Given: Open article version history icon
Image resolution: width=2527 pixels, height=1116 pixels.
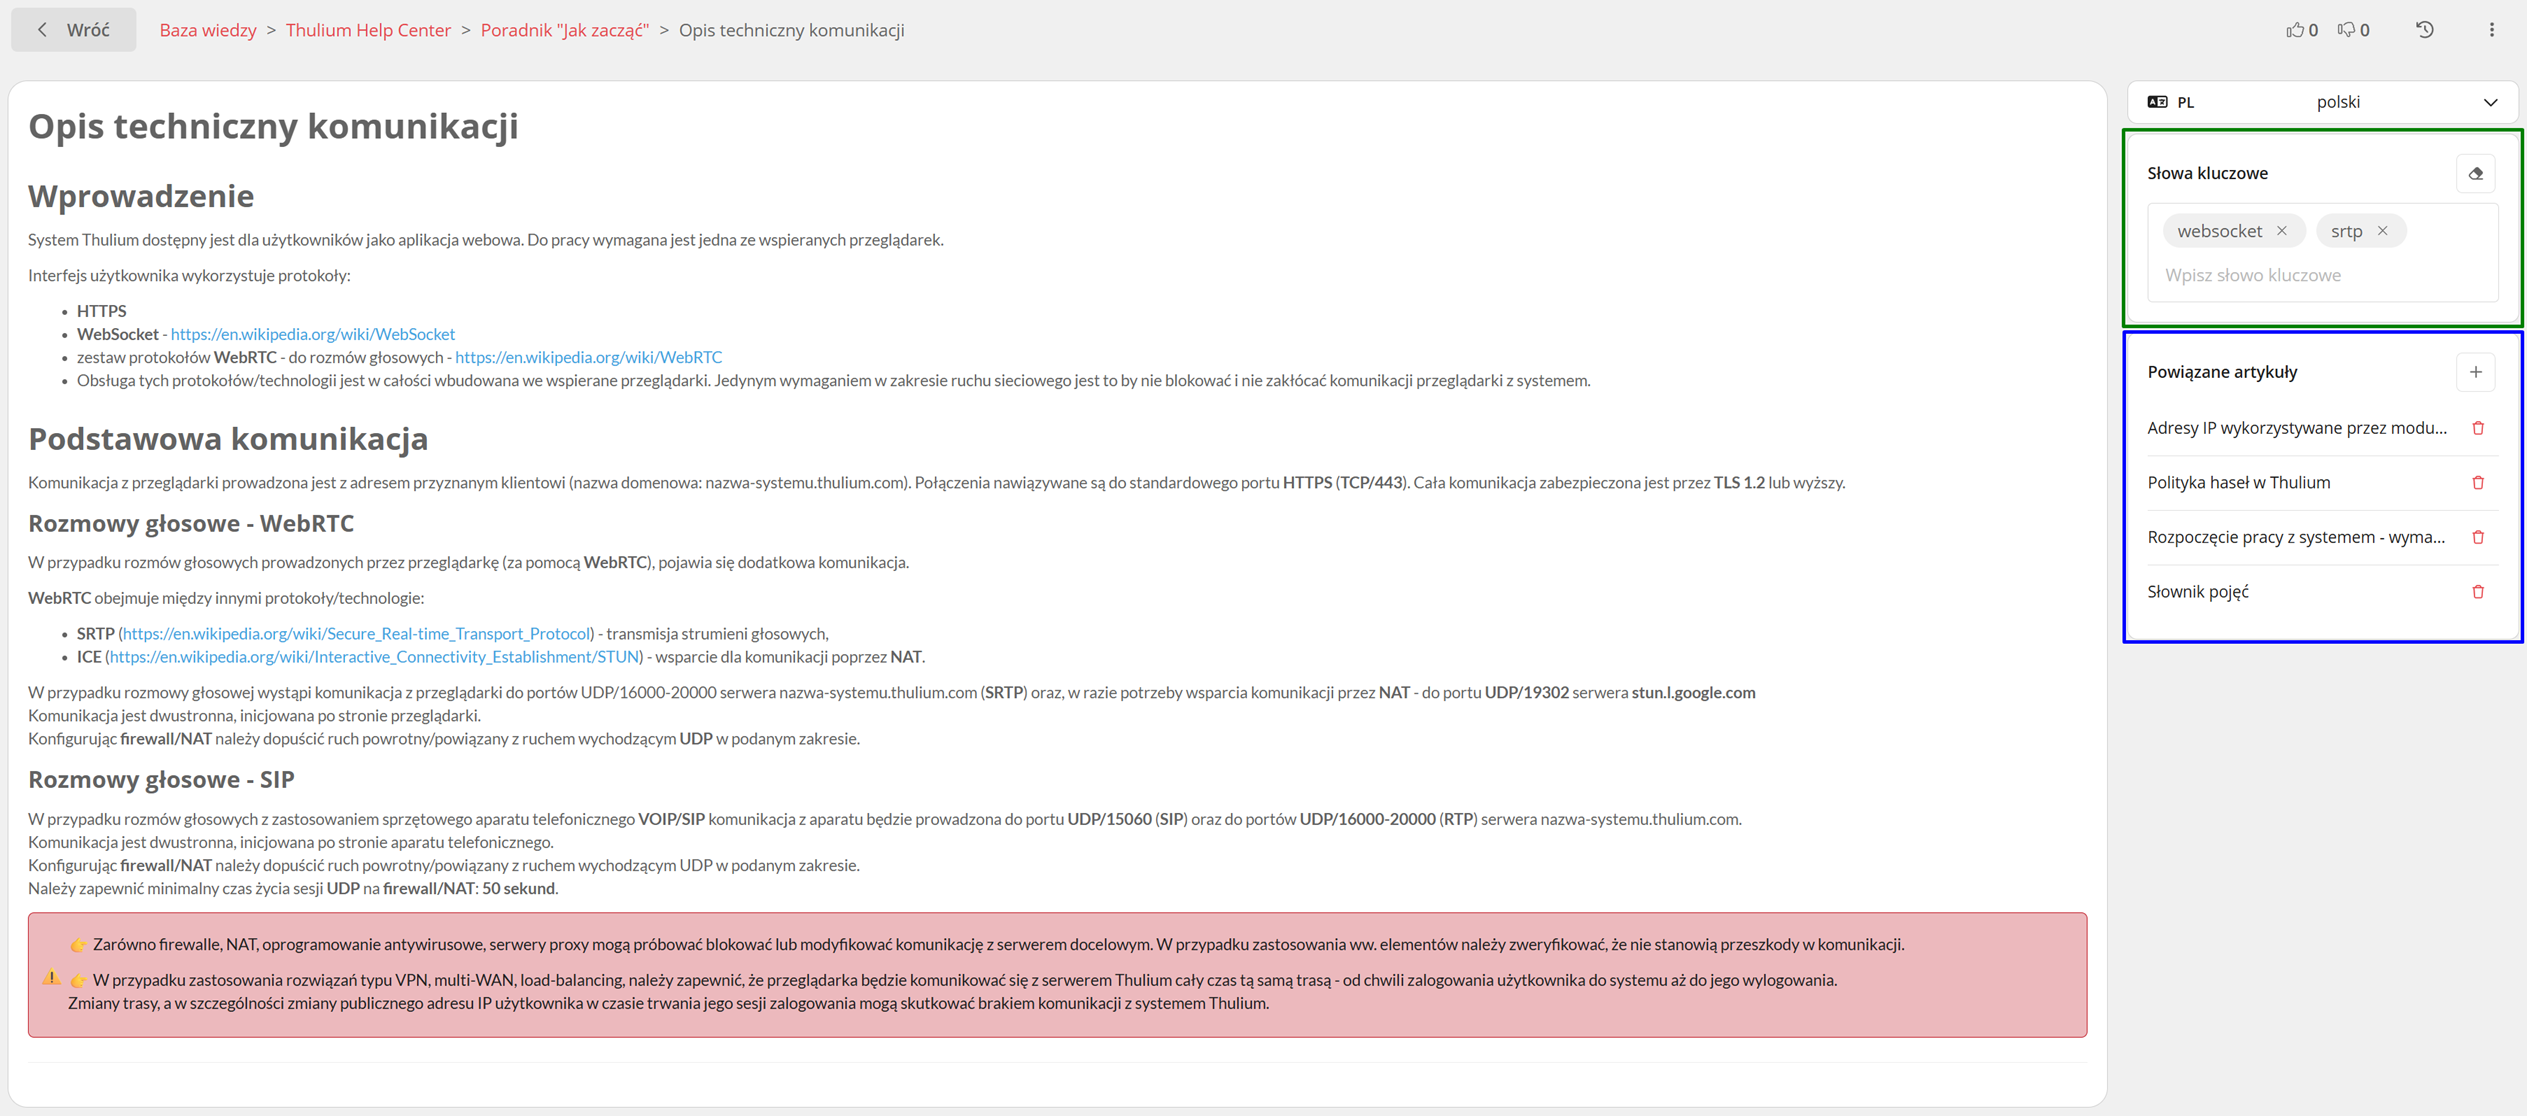Looking at the screenshot, I should point(2425,30).
